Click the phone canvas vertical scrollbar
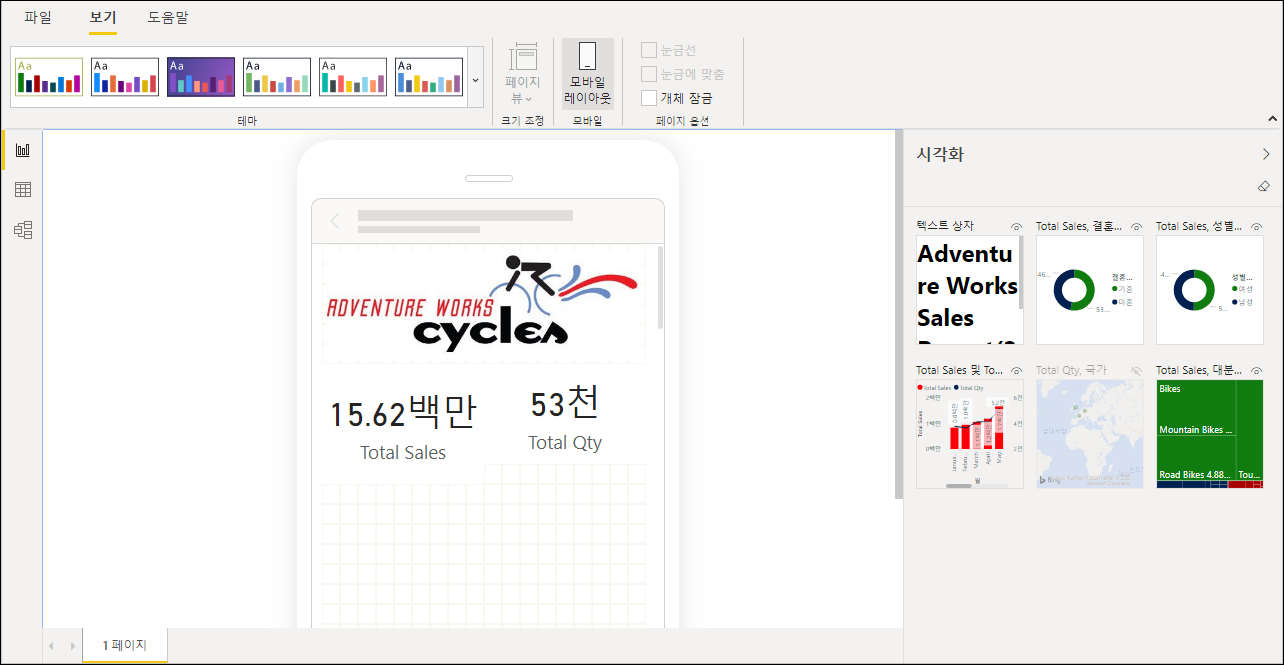The image size is (1284, 665). tap(660, 288)
